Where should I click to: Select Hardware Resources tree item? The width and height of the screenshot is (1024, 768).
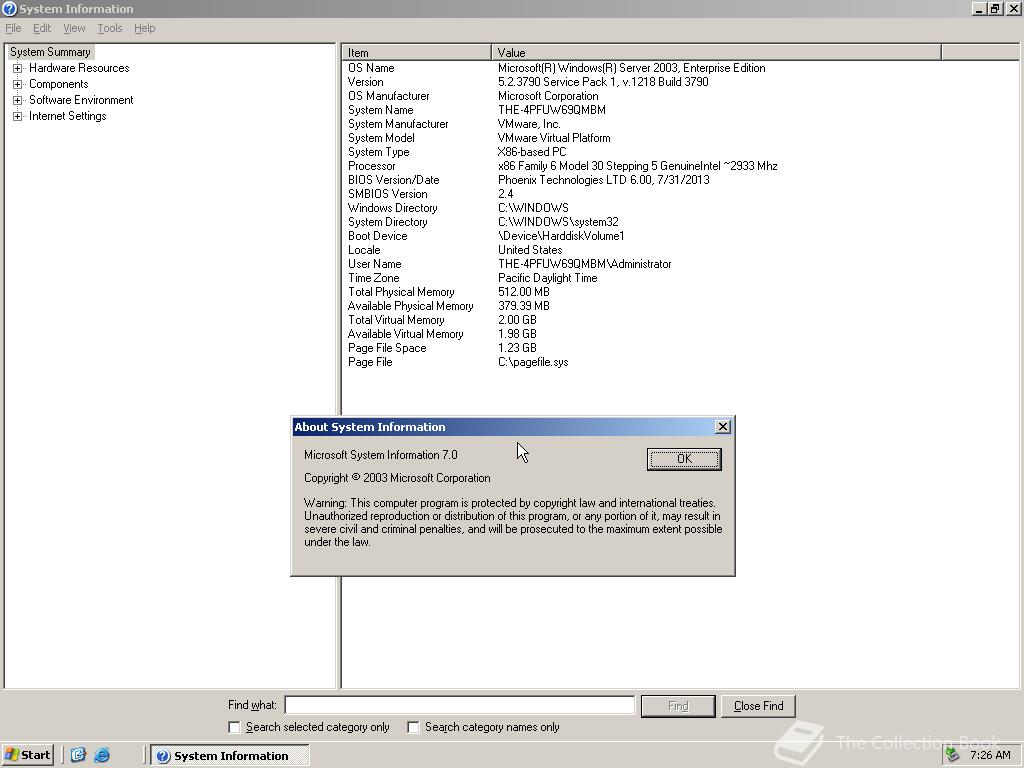point(79,68)
